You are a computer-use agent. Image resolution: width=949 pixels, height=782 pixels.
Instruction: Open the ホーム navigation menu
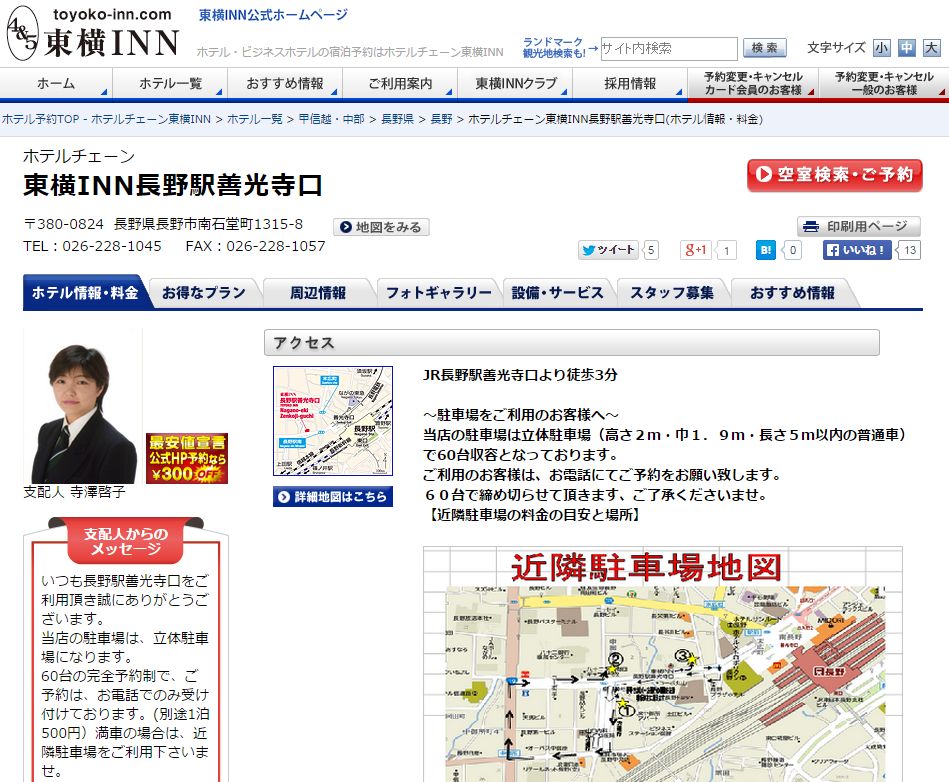pyautogui.click(x=56, y=84)
